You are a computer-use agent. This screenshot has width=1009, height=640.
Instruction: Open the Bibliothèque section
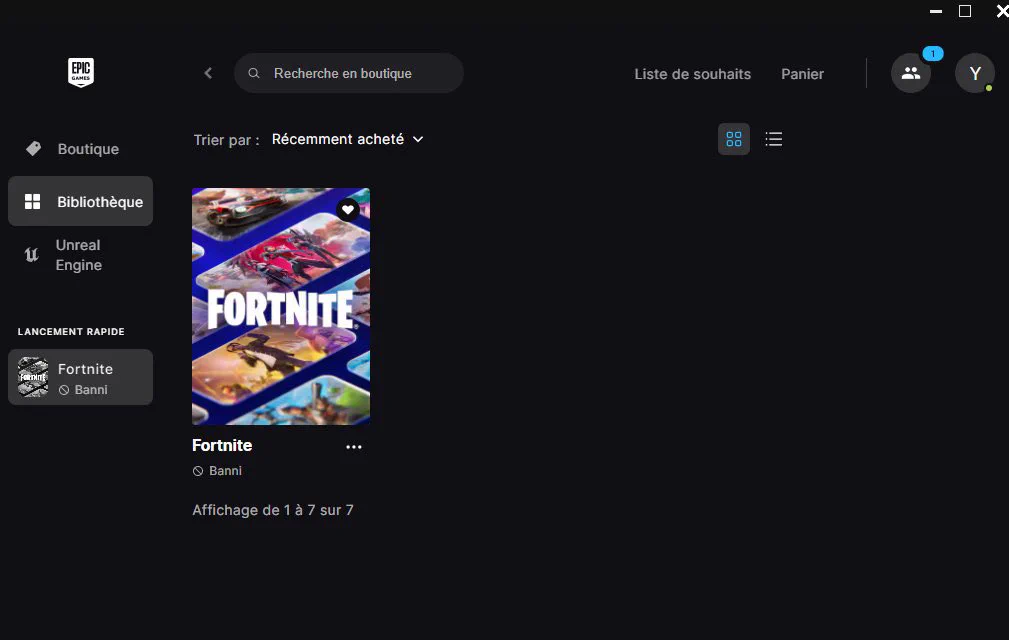tap(80, 201)
